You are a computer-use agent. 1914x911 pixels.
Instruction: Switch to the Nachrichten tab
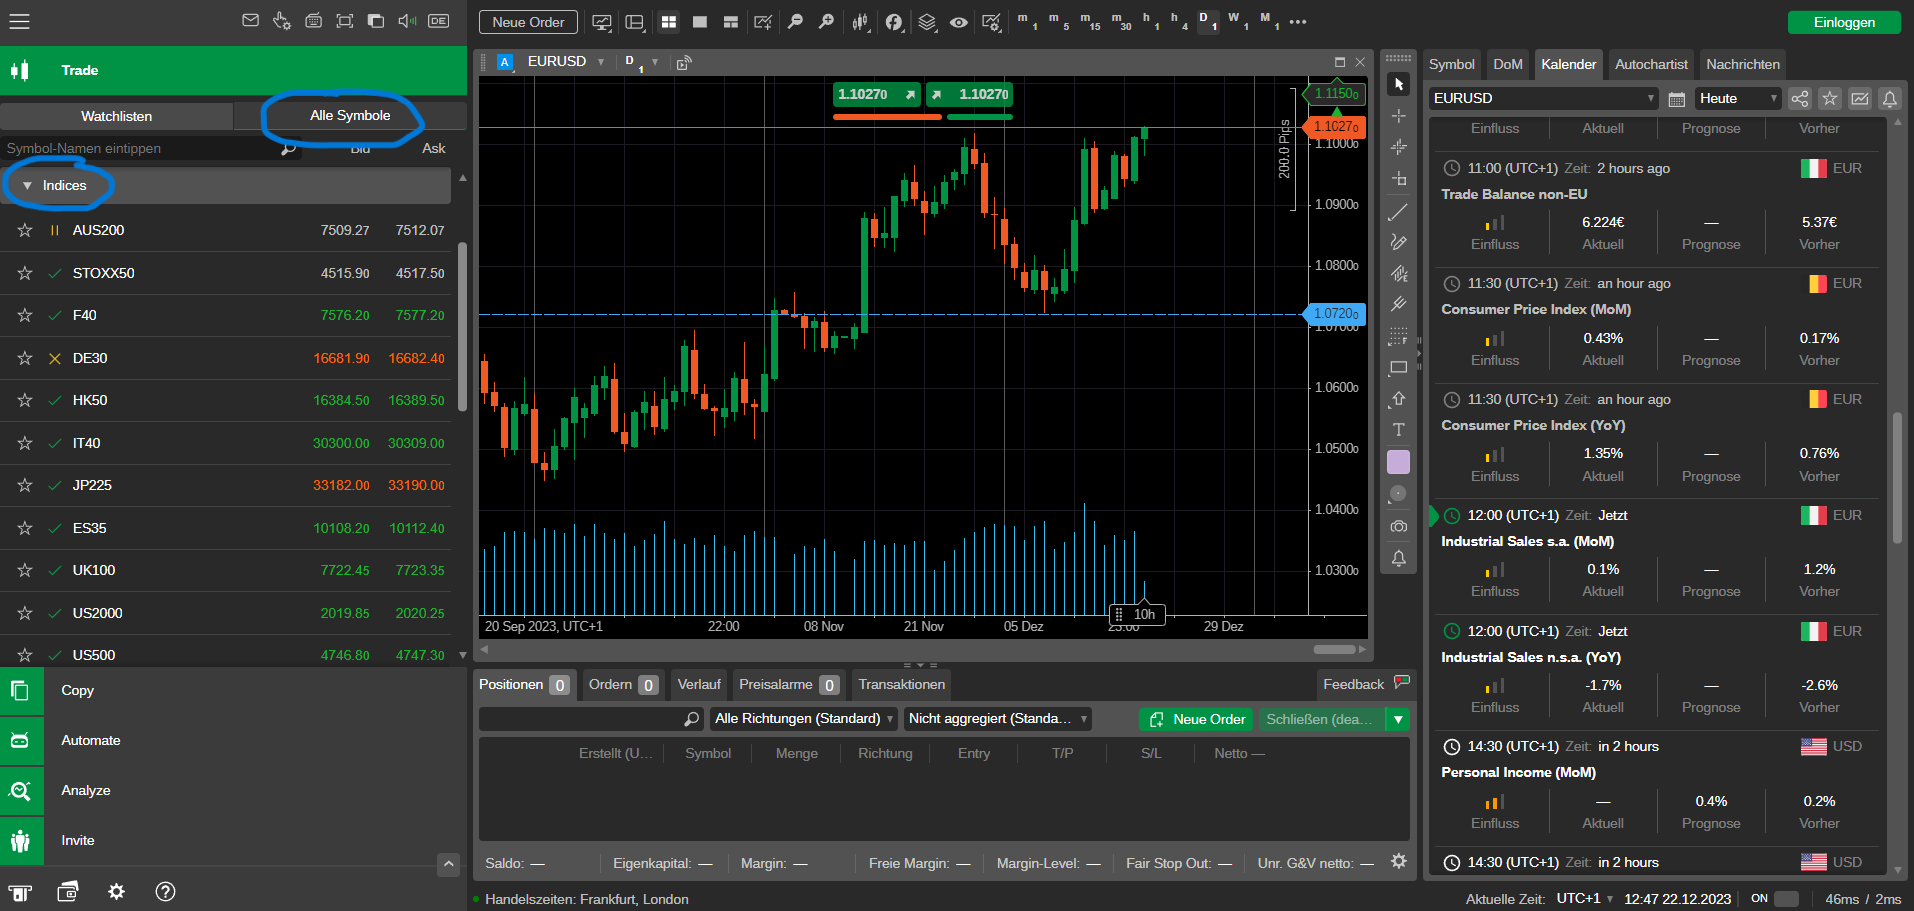(1742, 64)
